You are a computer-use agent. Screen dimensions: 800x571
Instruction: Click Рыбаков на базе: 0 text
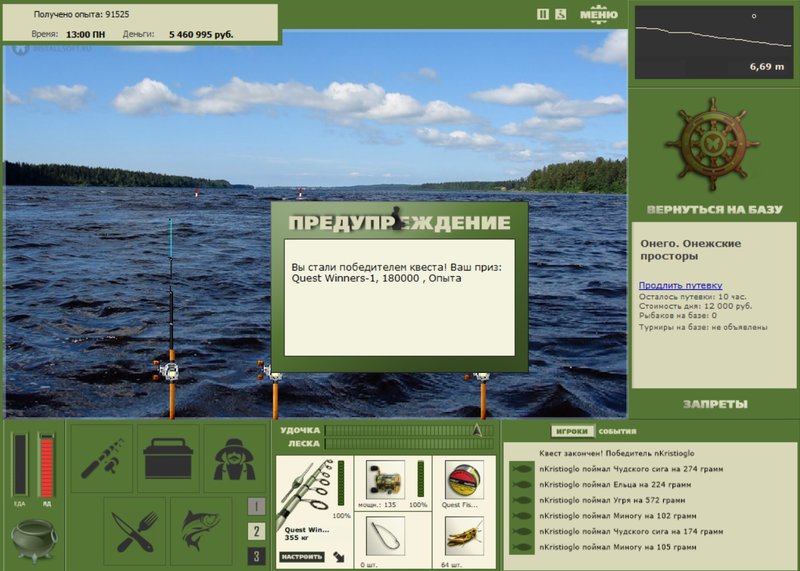pyautogui.click(x=678, y=316)
